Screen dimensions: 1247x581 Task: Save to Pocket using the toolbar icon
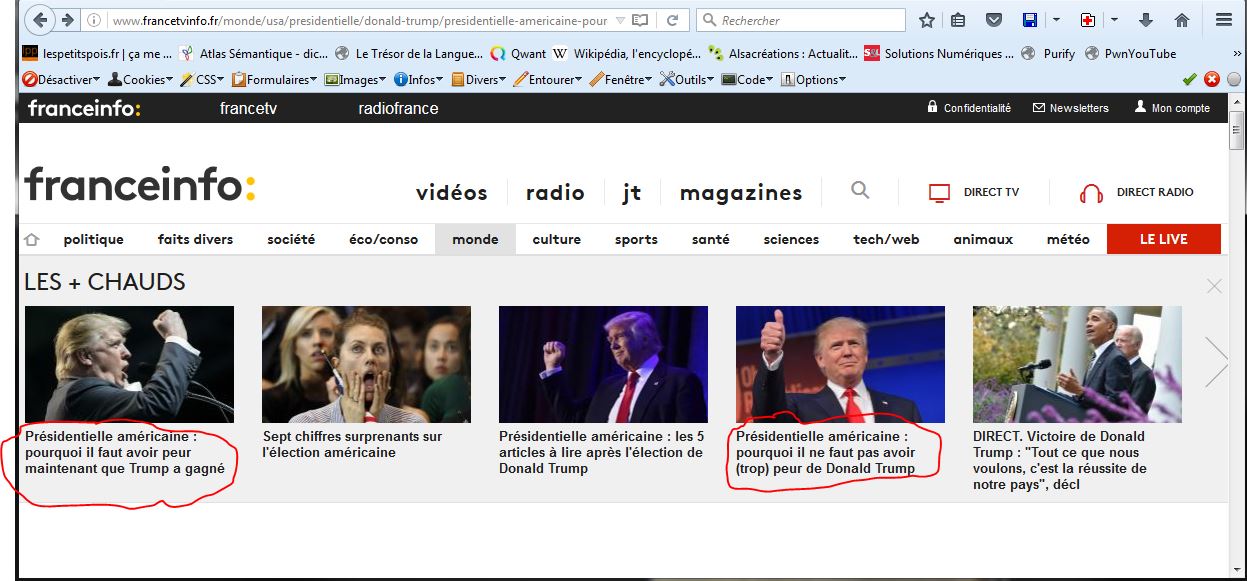point(993,20)
